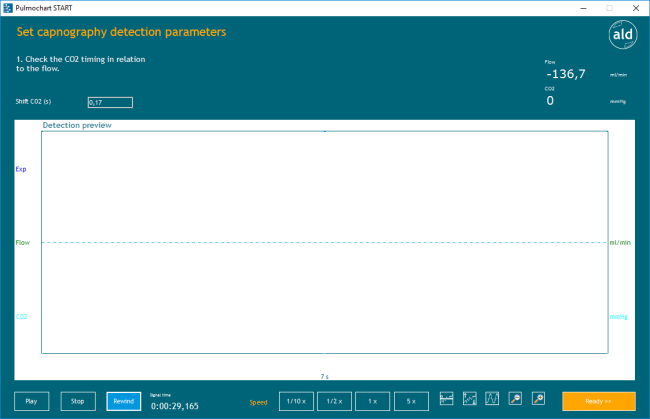
Task: Rewind the signal to the start
Action: pos(124,401)
